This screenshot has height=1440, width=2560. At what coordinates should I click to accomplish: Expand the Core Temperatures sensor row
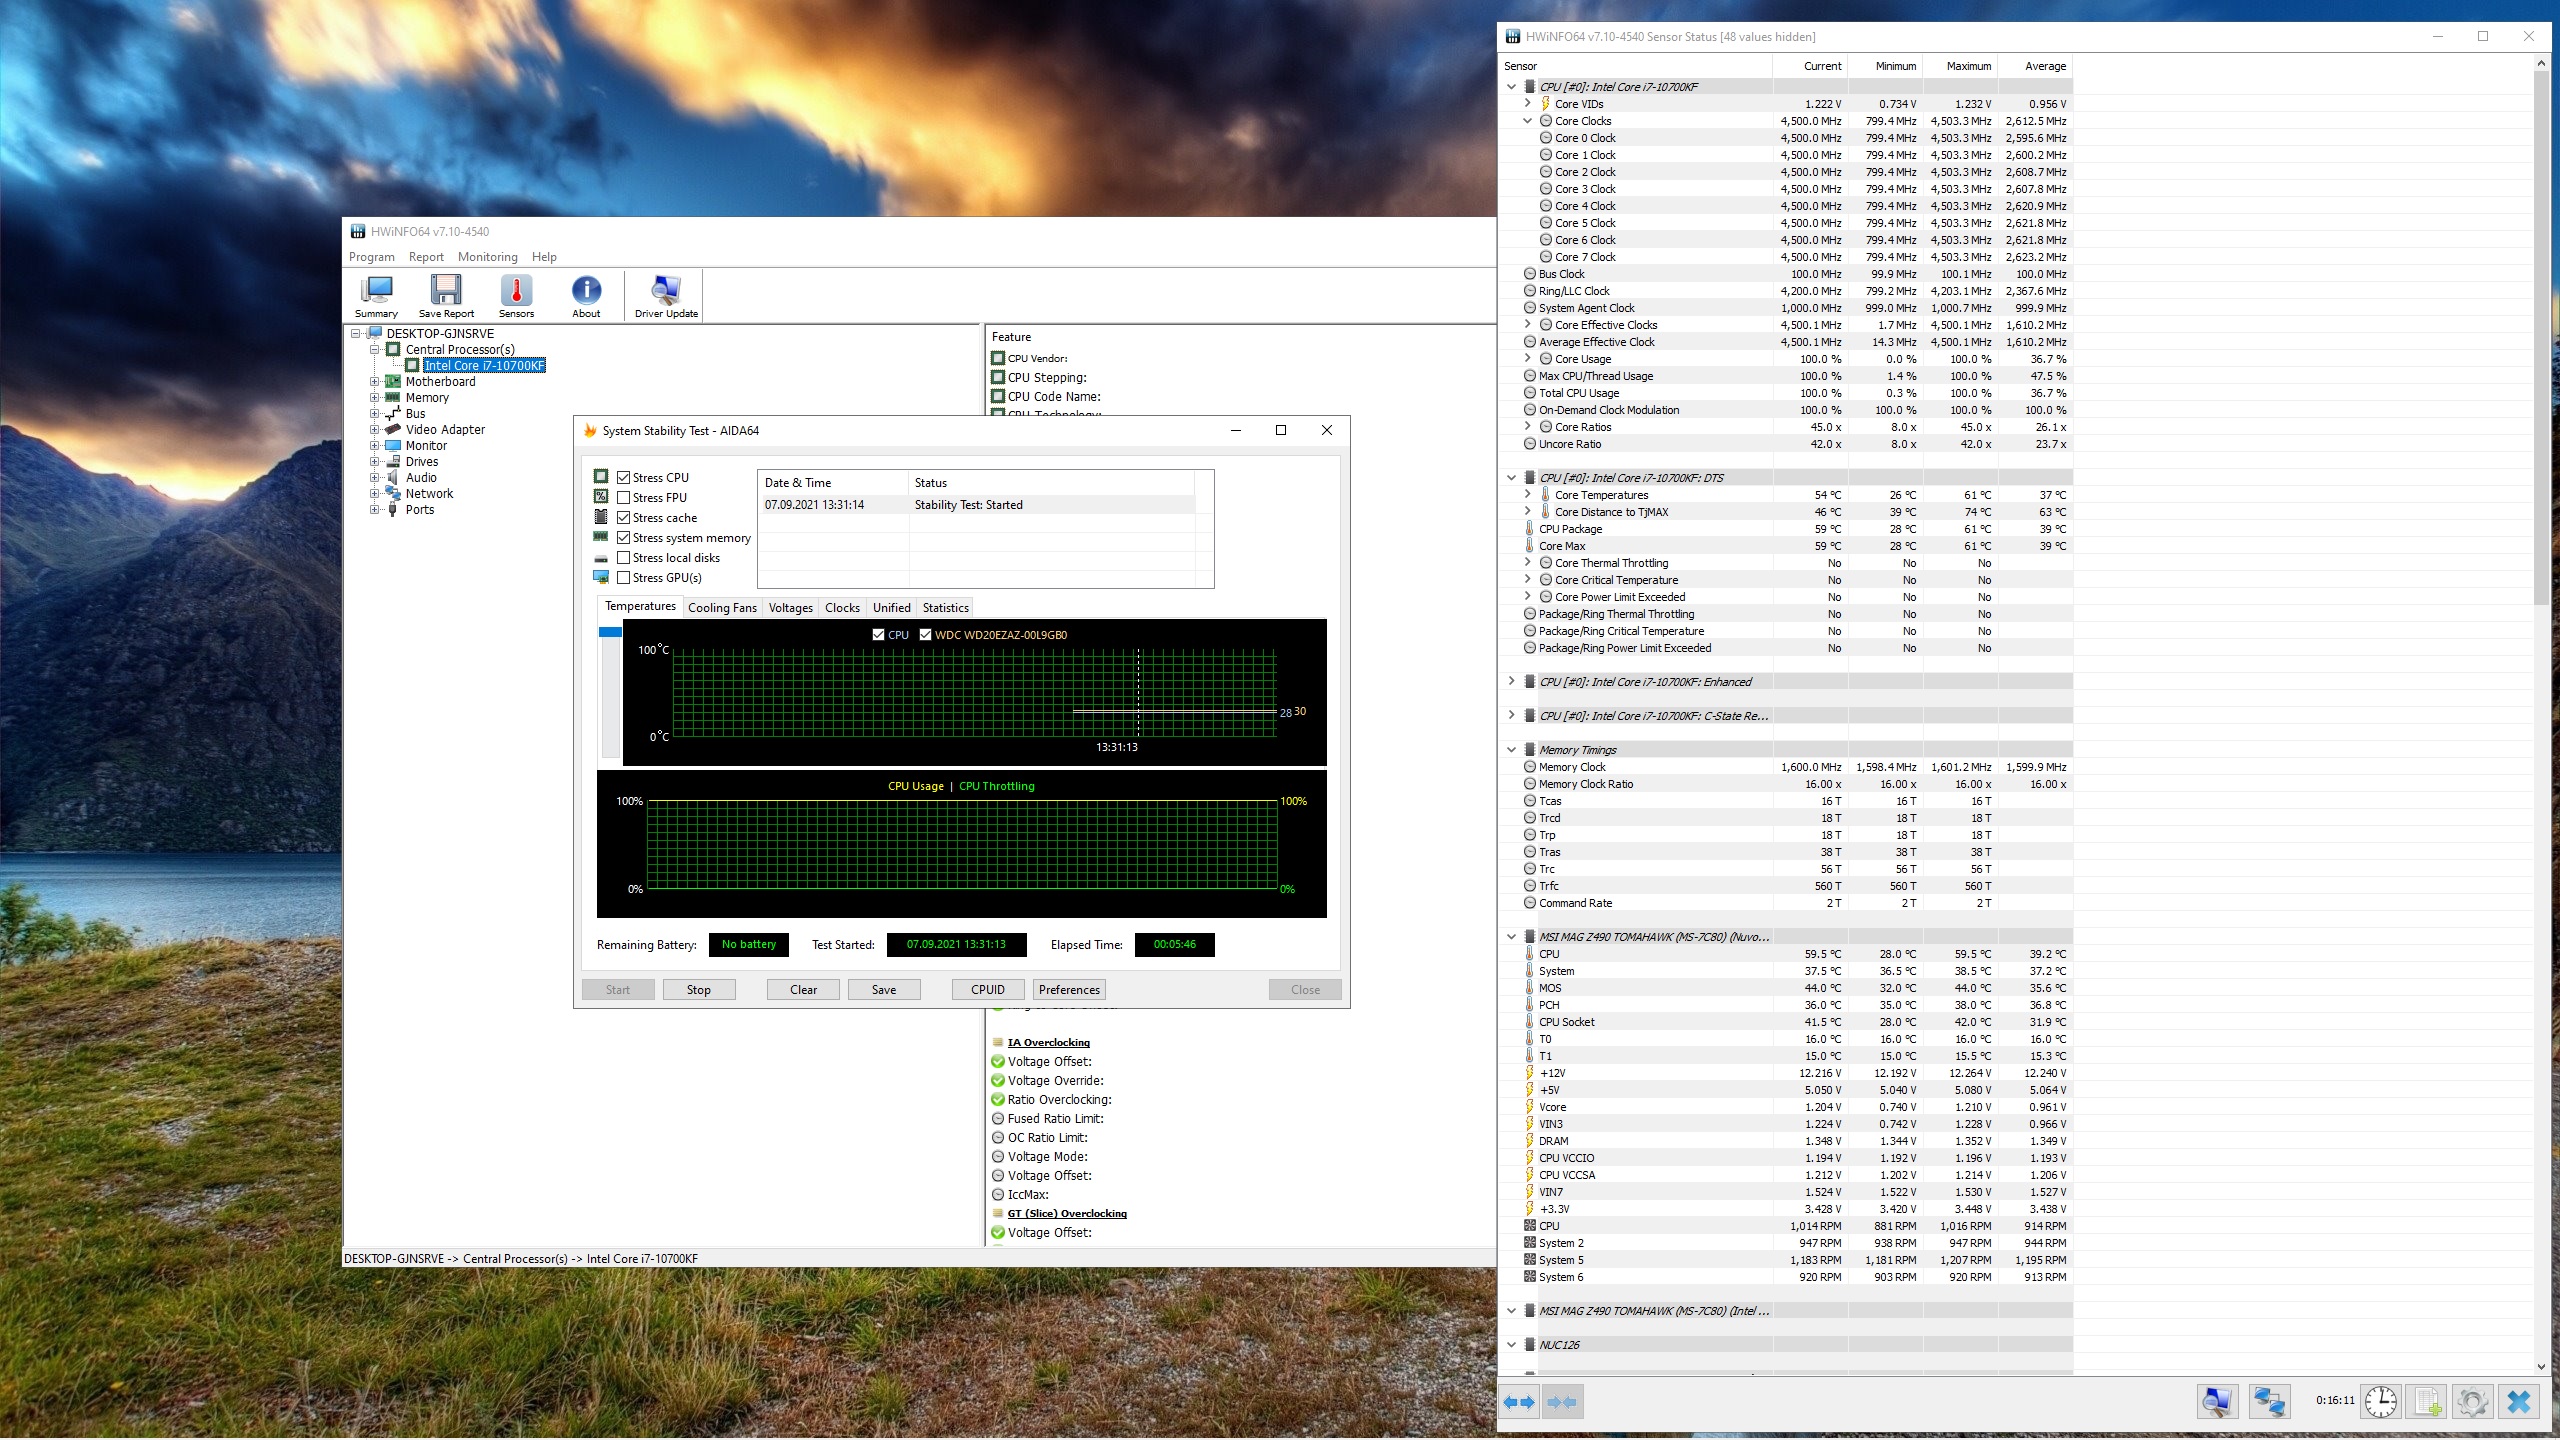1527,495
